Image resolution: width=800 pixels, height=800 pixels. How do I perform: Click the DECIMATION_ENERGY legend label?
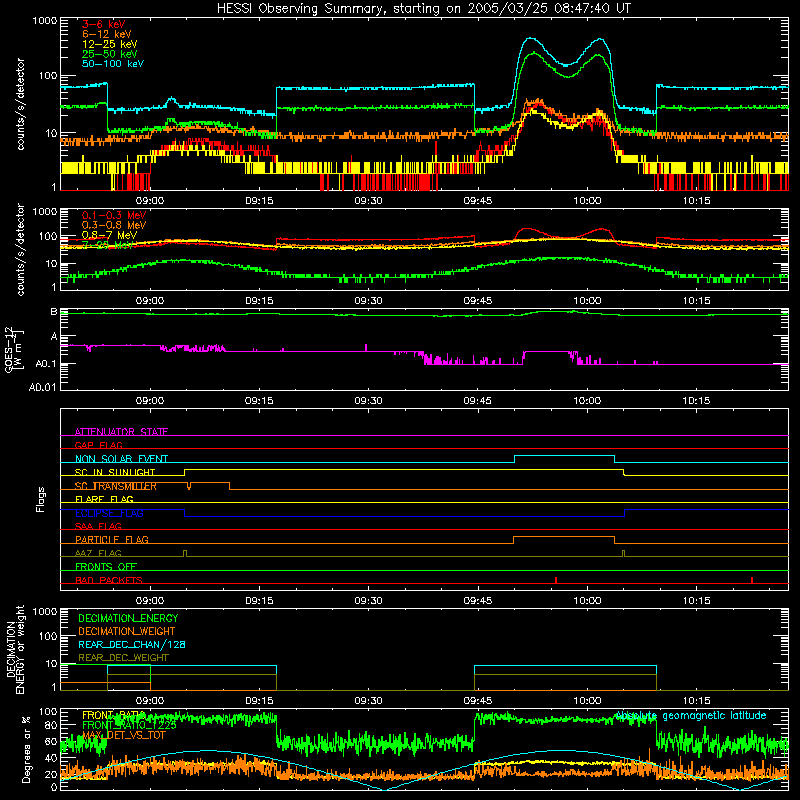click(128, 618)
